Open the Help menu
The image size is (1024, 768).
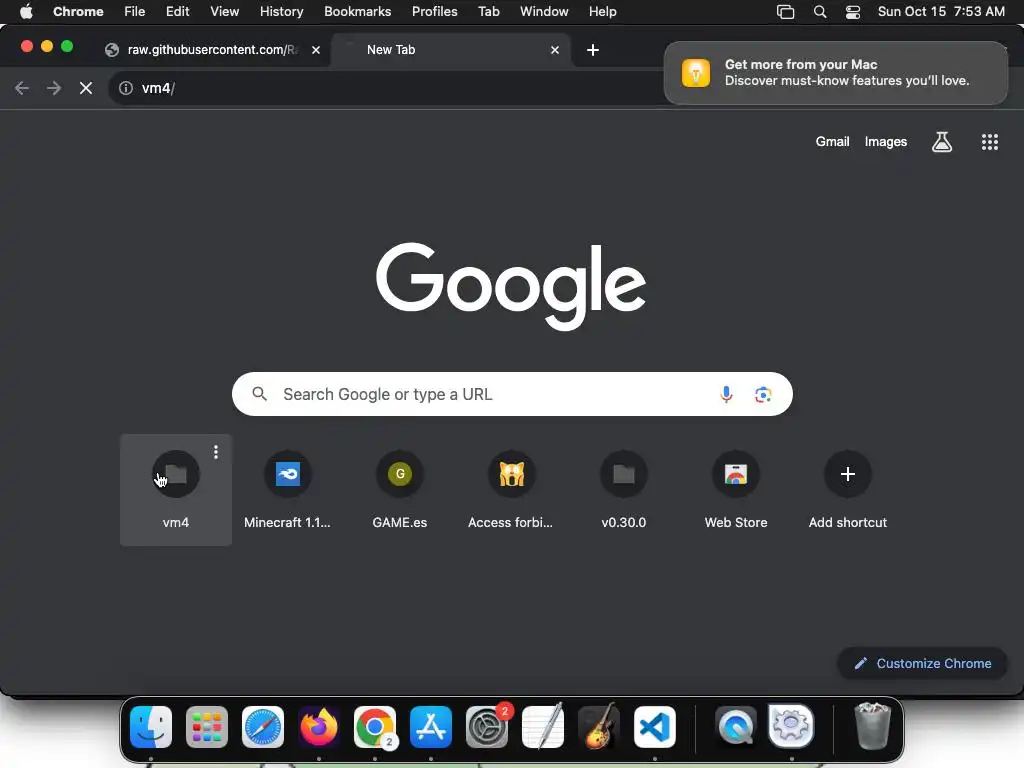pyautogui.click(x=602, y=12)
